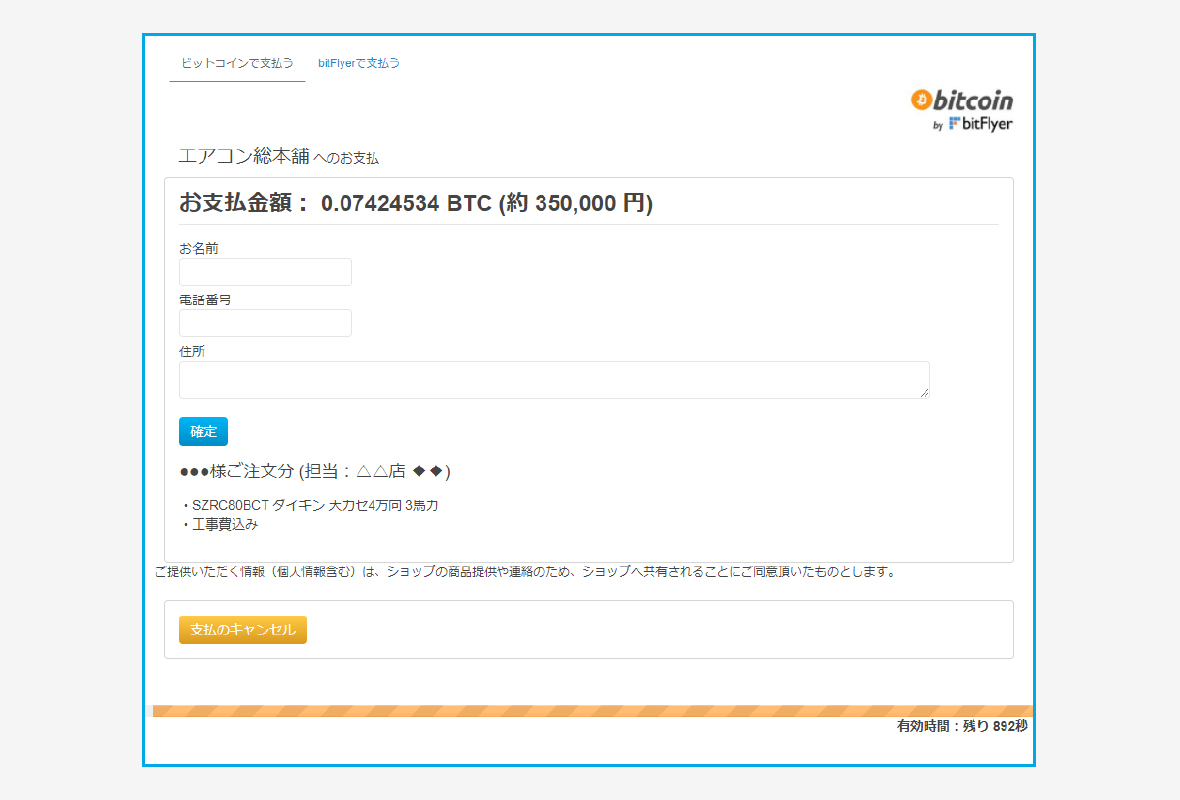Click the yellow 支払のキャンセル button
1180x800 pixels.
pyautogui.click(x=242, y=629)
